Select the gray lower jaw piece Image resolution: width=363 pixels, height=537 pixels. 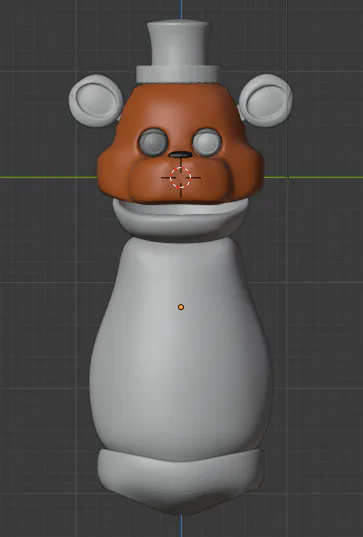180,219
